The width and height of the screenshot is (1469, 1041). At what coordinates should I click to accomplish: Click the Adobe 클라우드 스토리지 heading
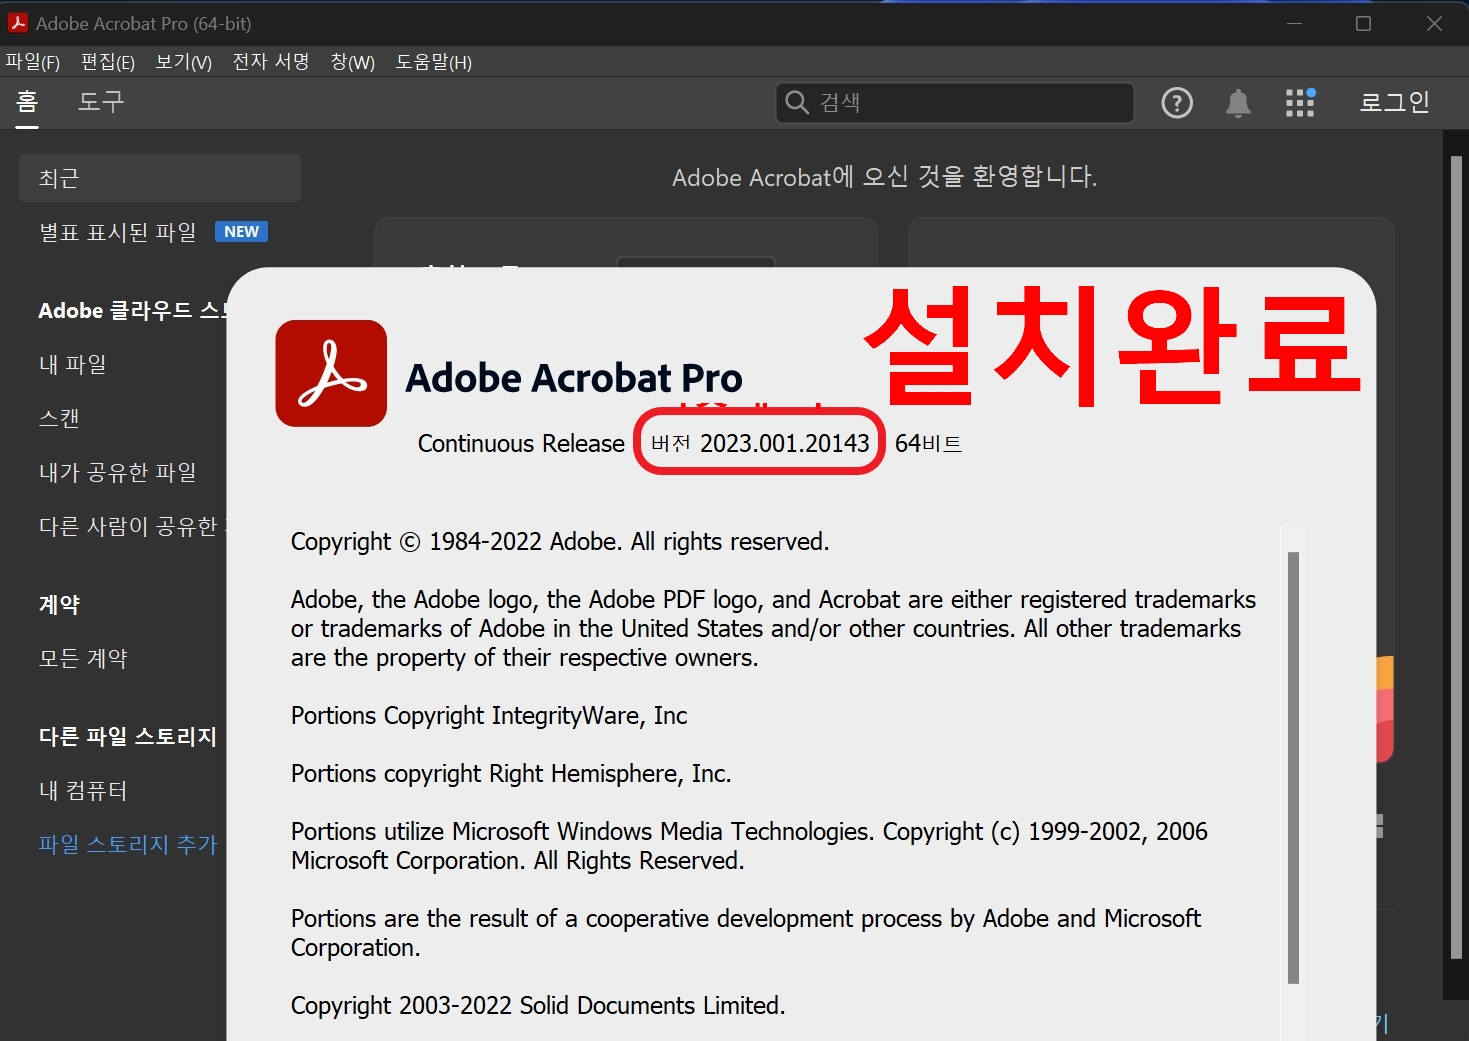(x=132, y=311)
